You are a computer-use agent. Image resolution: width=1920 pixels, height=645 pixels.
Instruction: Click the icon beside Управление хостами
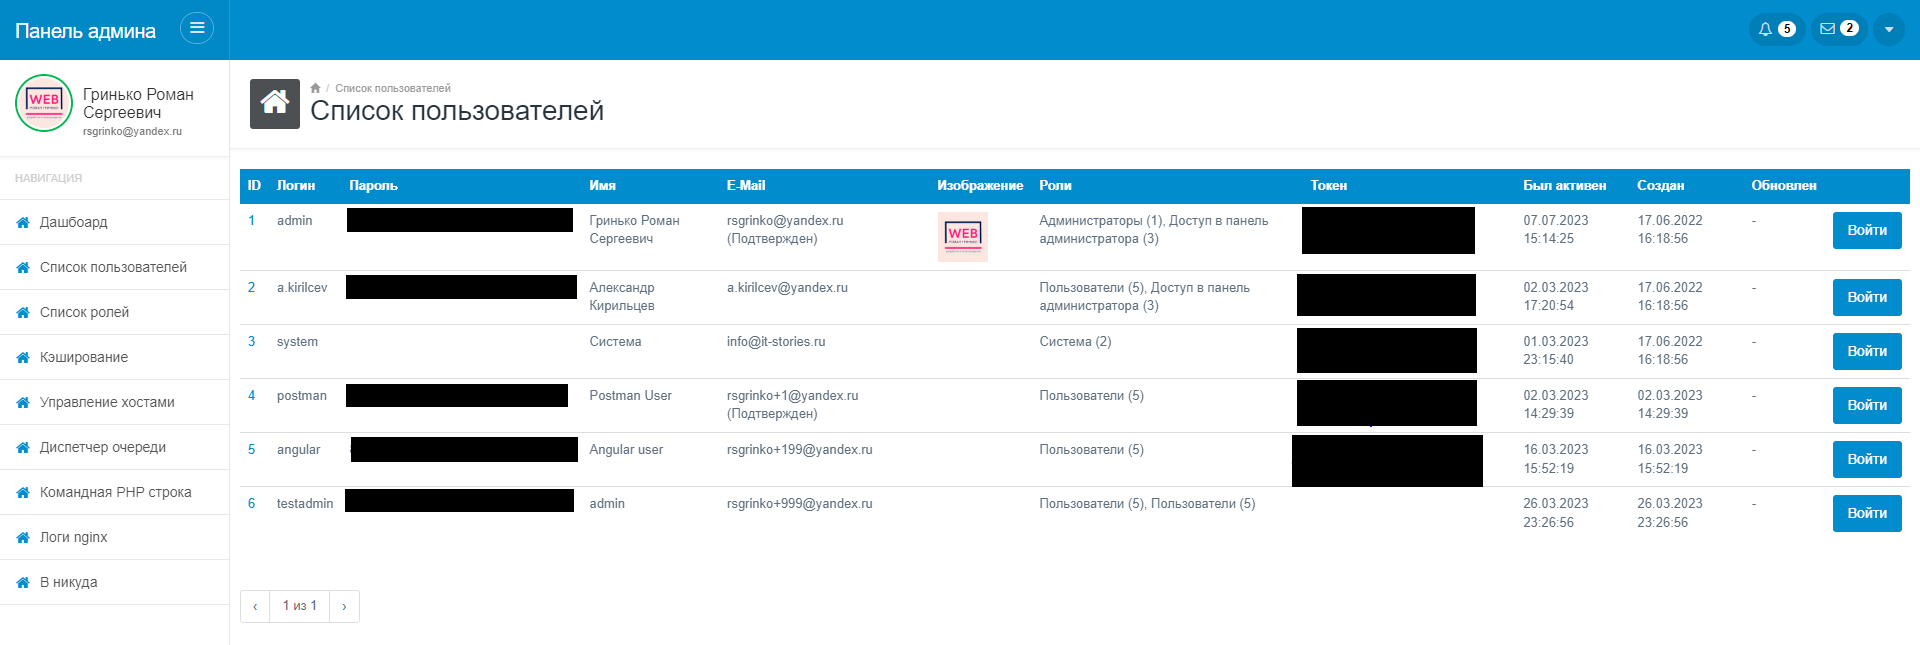click(23, 402)
